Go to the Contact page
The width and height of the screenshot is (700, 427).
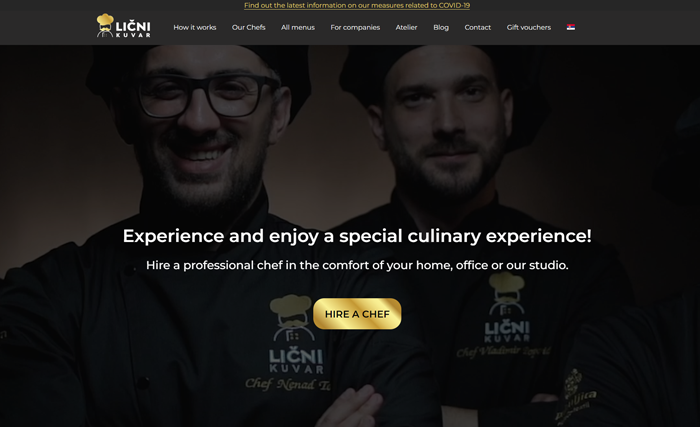(x=478, y=27)
